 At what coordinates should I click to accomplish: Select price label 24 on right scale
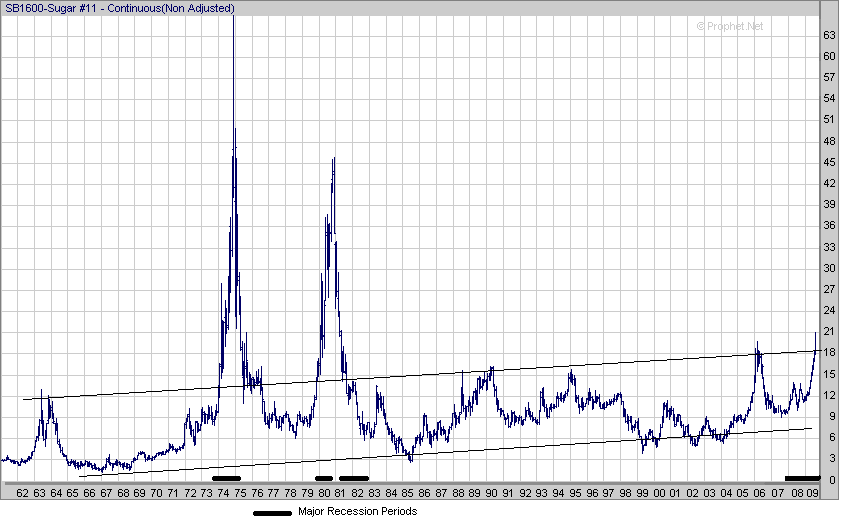(x=829, y=310)
